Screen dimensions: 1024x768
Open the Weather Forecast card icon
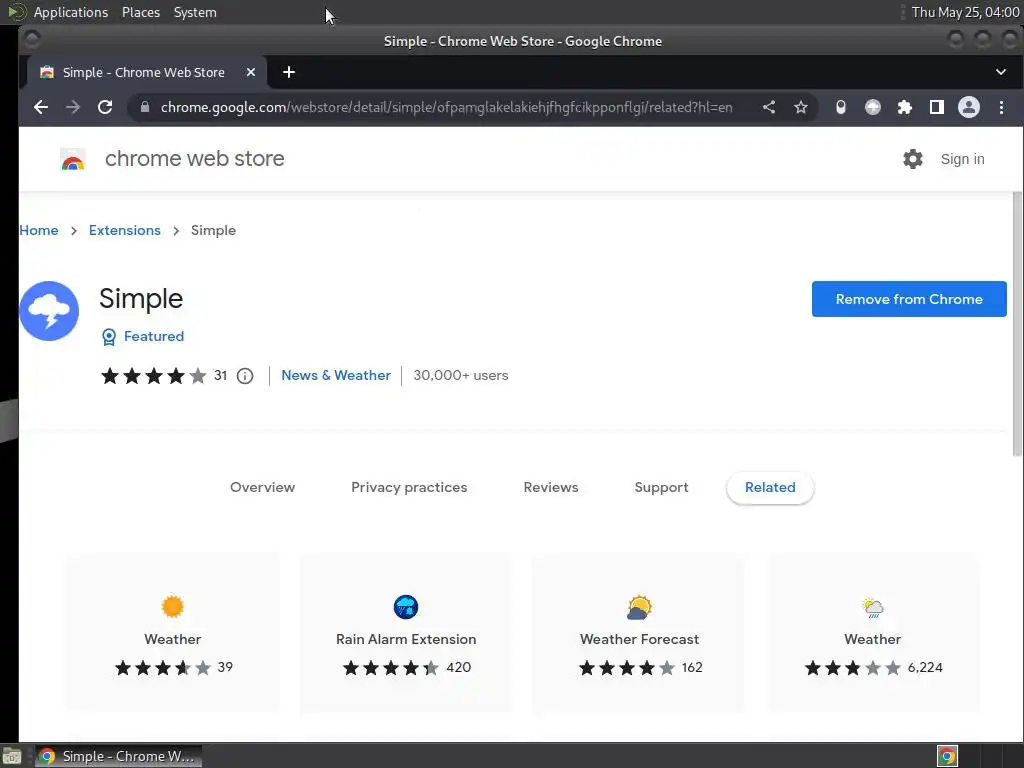click(x=639, y=607)
